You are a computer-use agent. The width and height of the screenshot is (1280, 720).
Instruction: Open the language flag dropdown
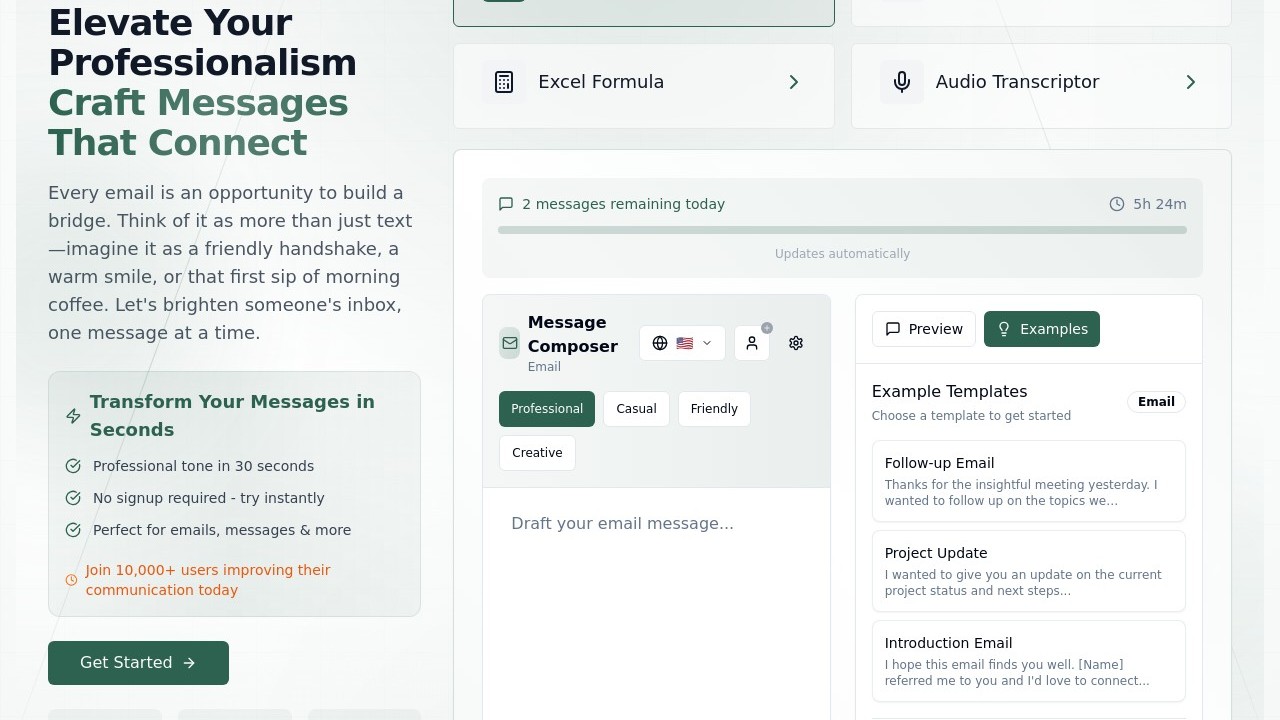tap(682, 343)
